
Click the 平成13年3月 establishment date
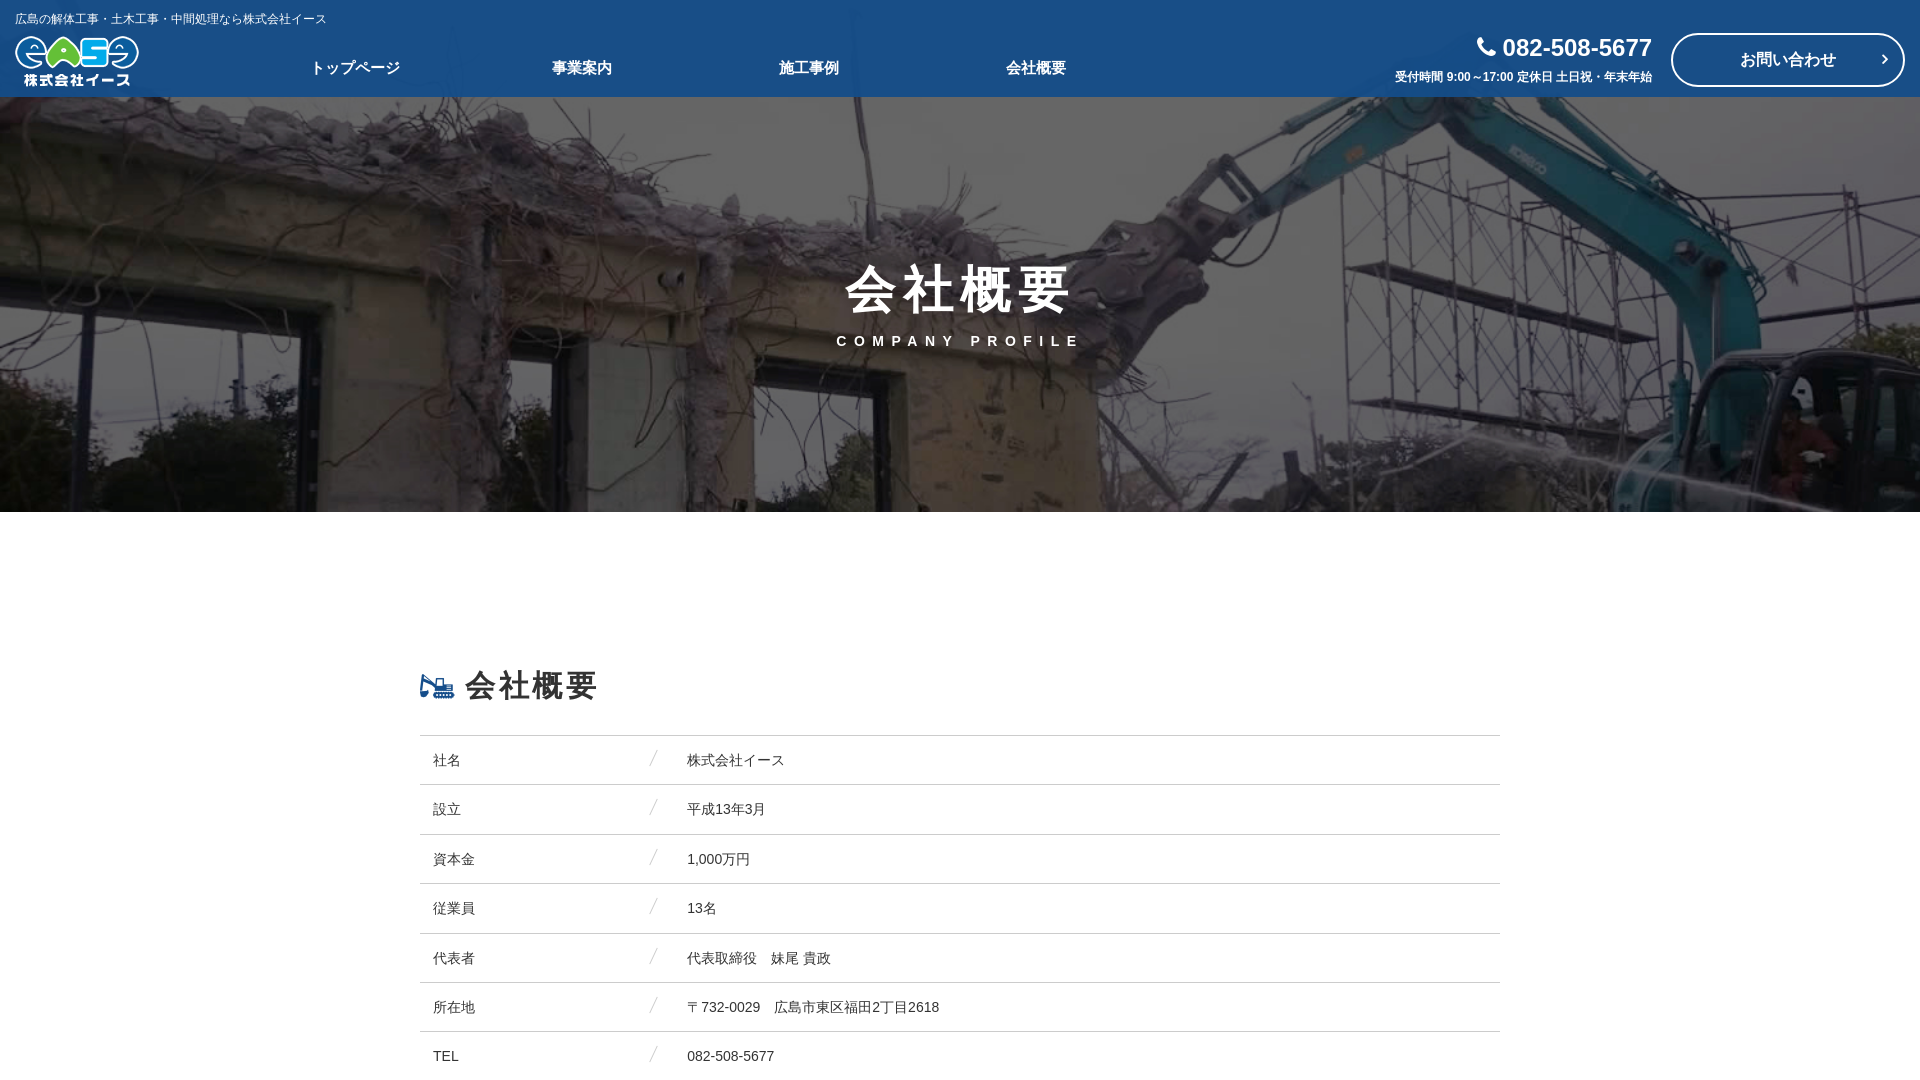726,810
